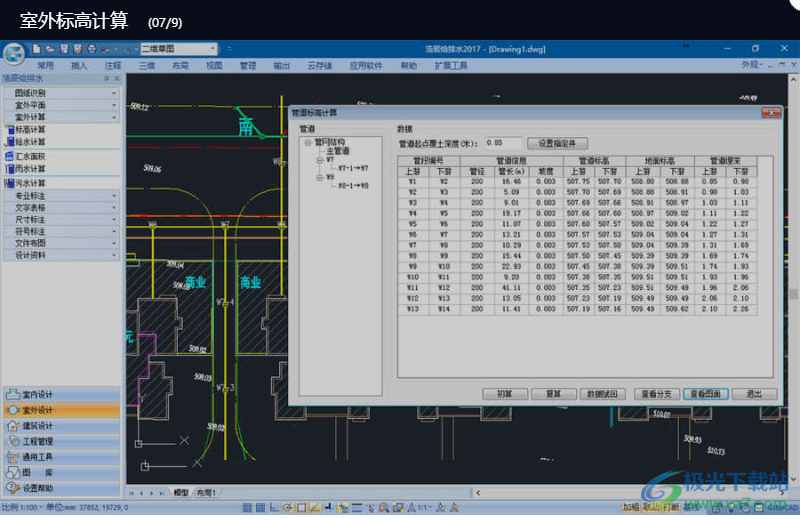Click the Save icon in quick toolbar
This screenshot has width=800, height=520.
point(64,49)
